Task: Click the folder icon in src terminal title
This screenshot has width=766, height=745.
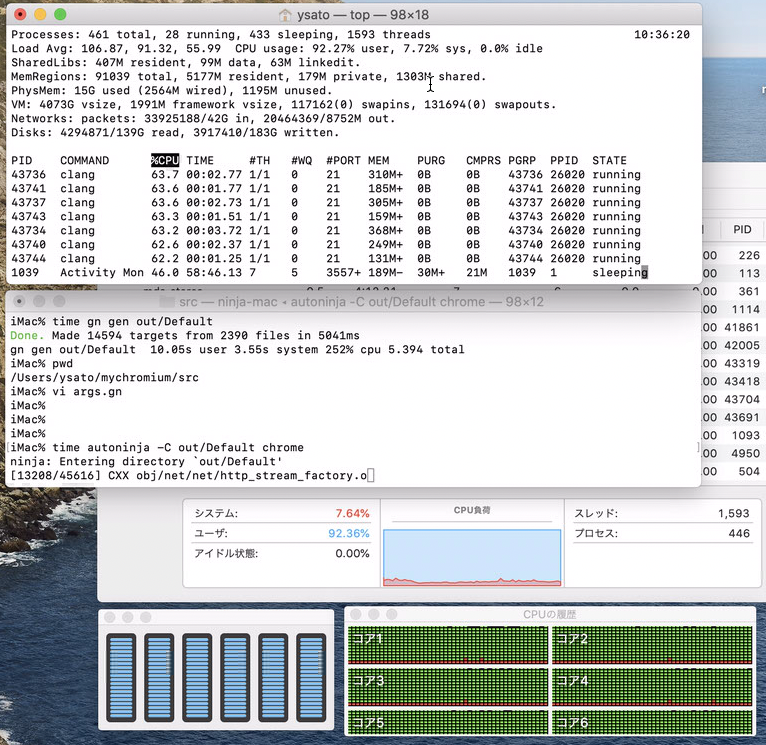Action: [x=167, y=301]
